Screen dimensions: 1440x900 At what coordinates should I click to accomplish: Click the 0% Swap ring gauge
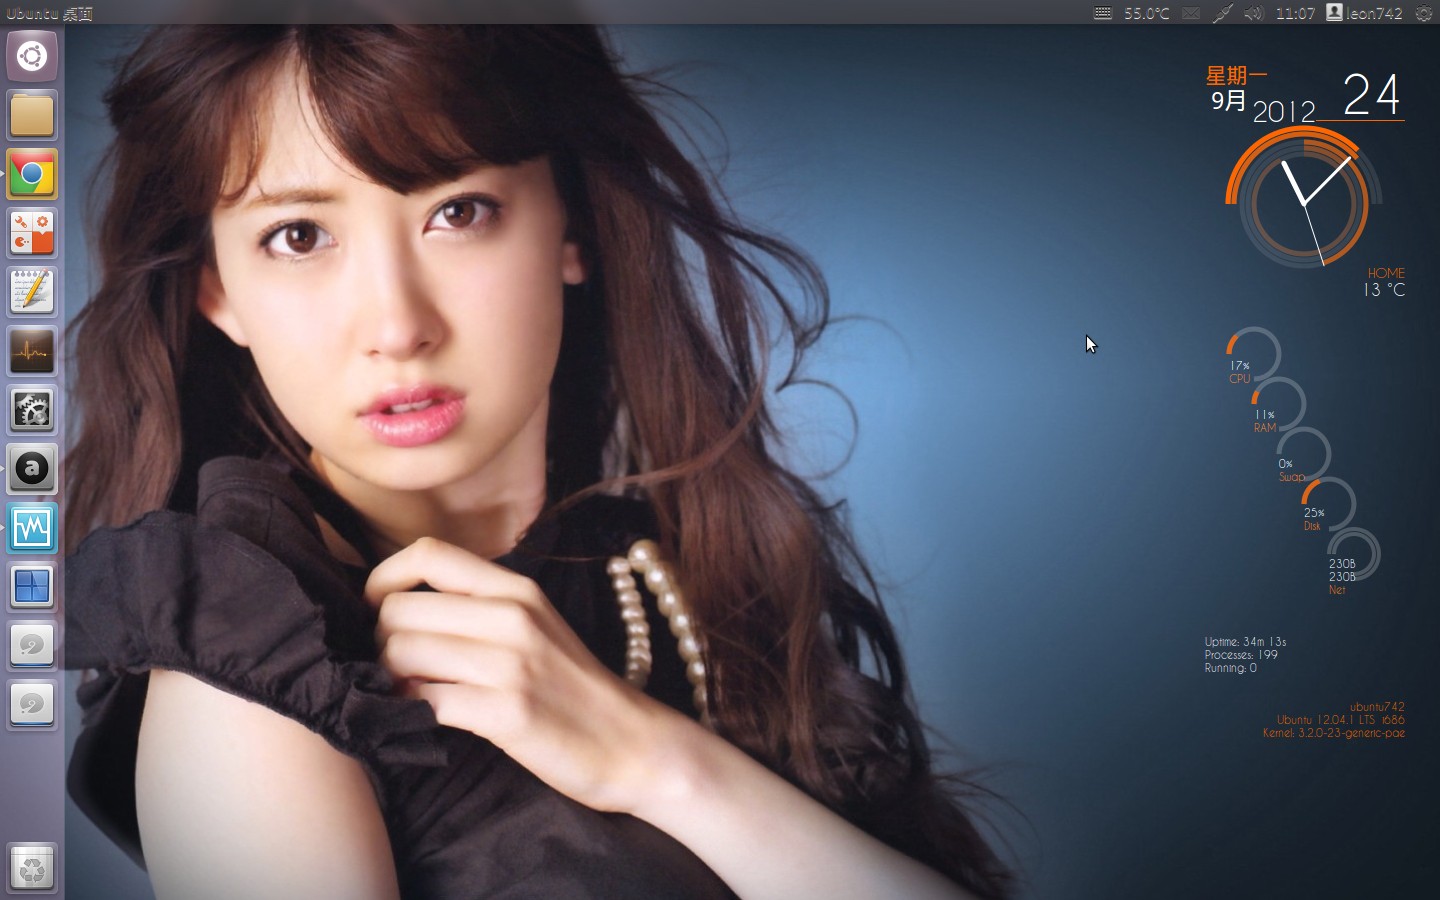point(1303,454)
